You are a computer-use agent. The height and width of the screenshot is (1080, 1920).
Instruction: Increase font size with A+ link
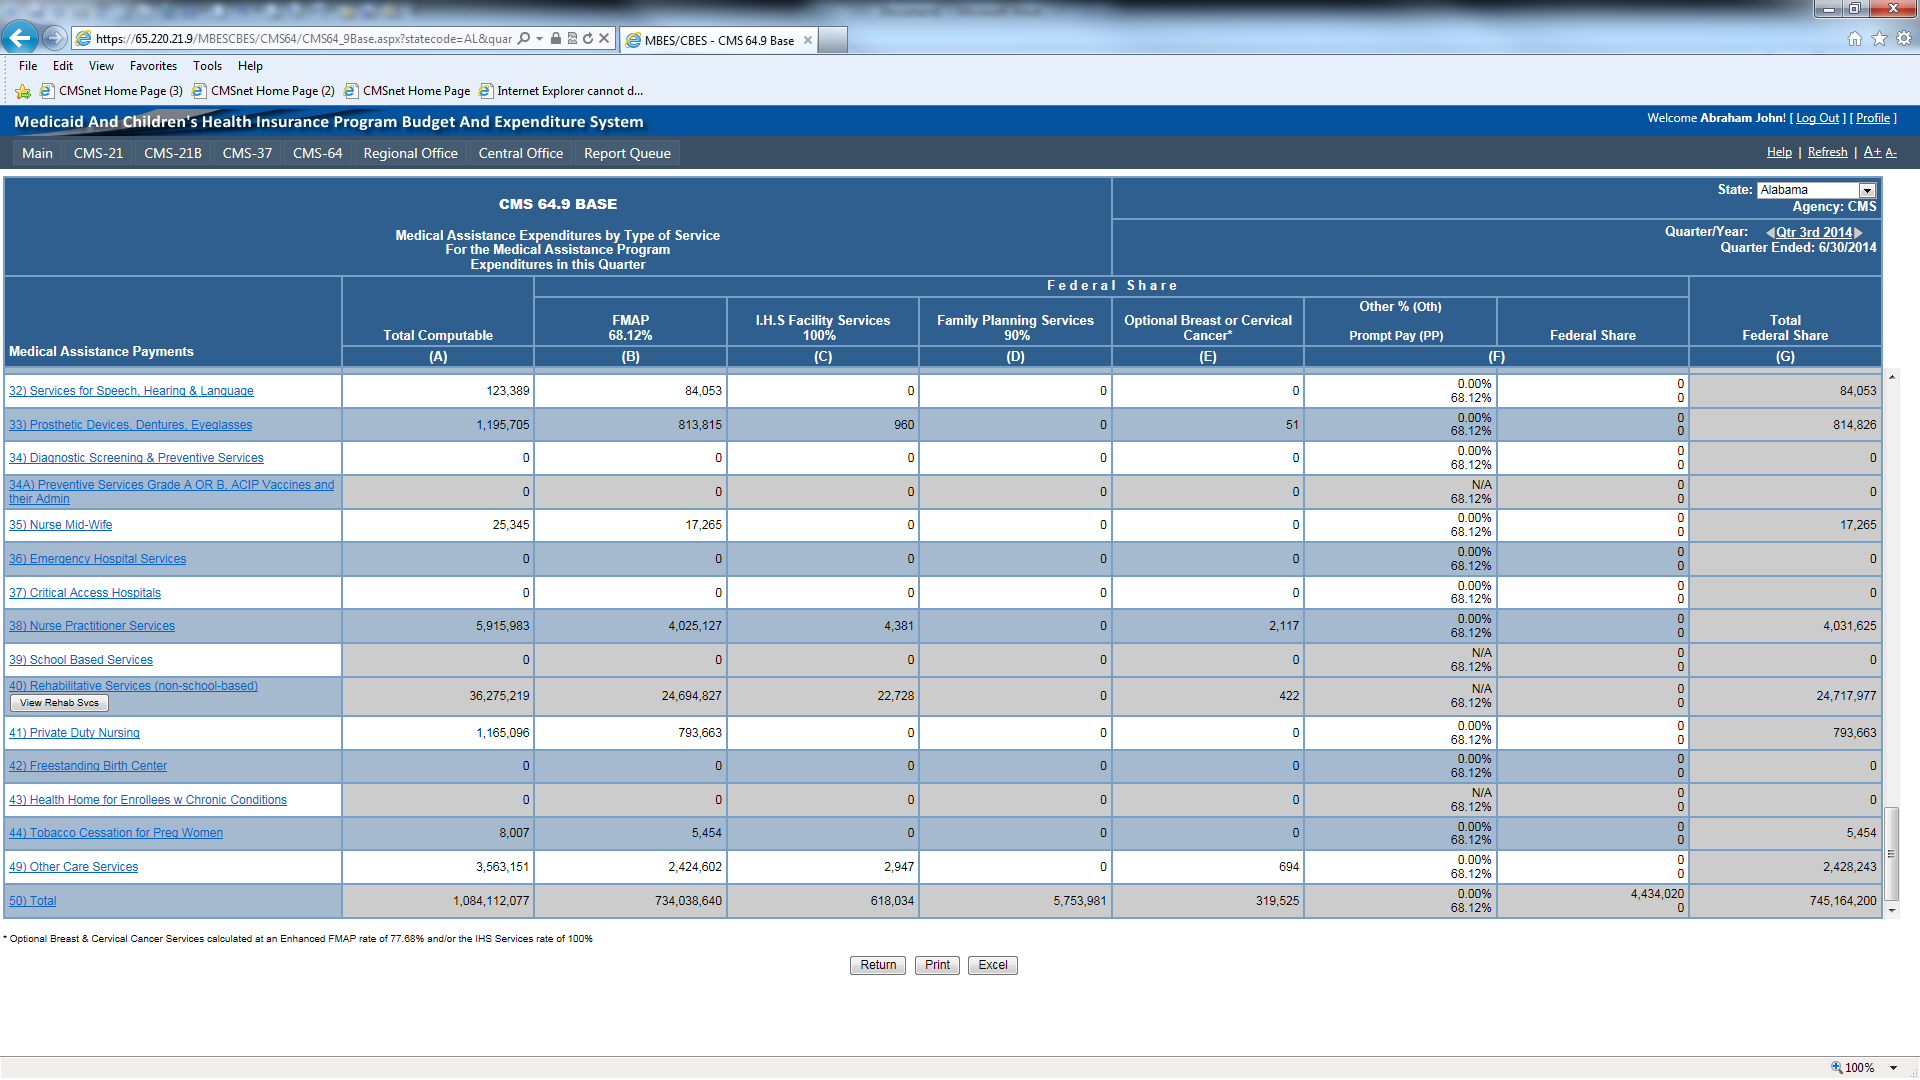pyautogui.click(x=1872, y=152)
